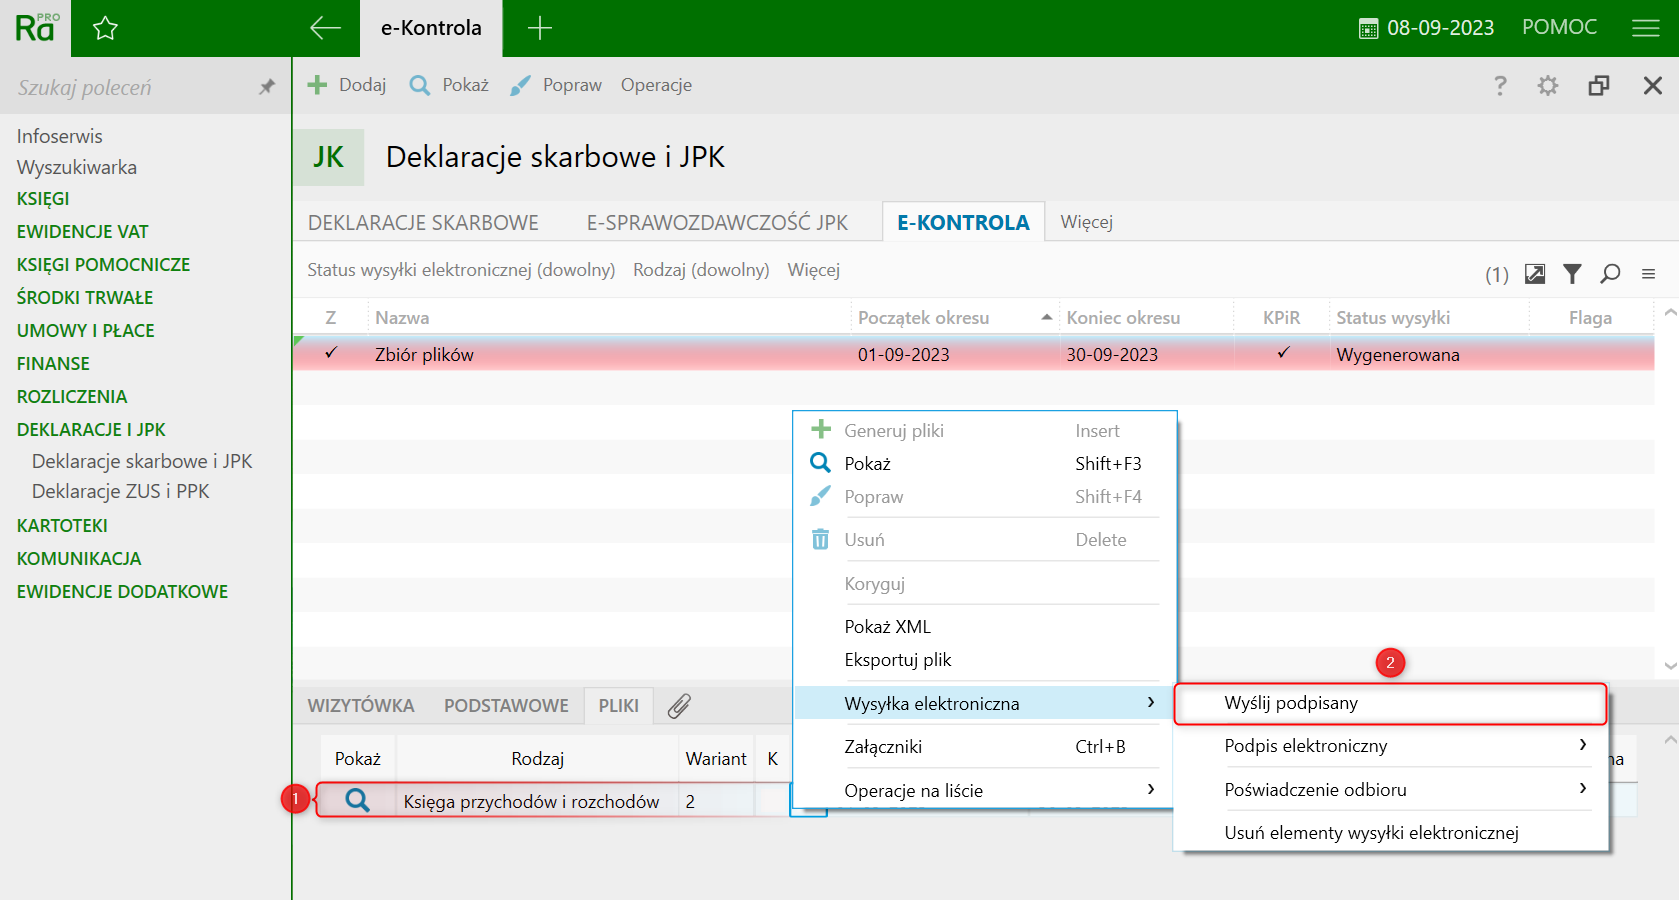Open the WIZYTÓWKA tab

click(x=361, y=706)
